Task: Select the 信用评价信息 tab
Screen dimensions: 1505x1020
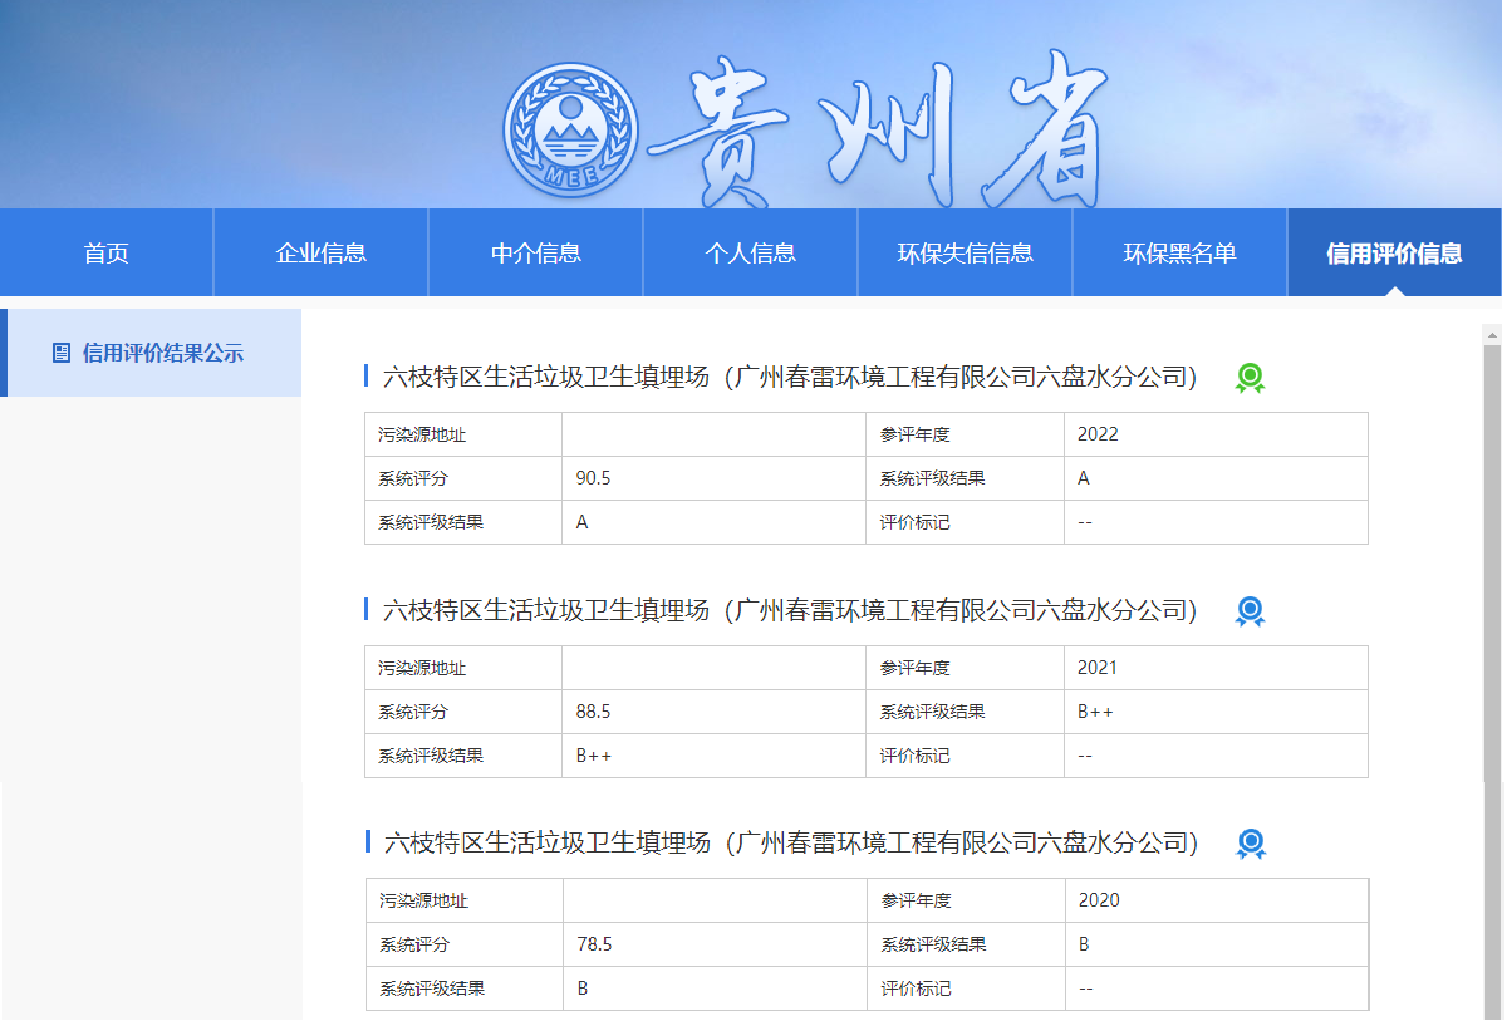Action: pyautogui.click(x=1395, y=252)
